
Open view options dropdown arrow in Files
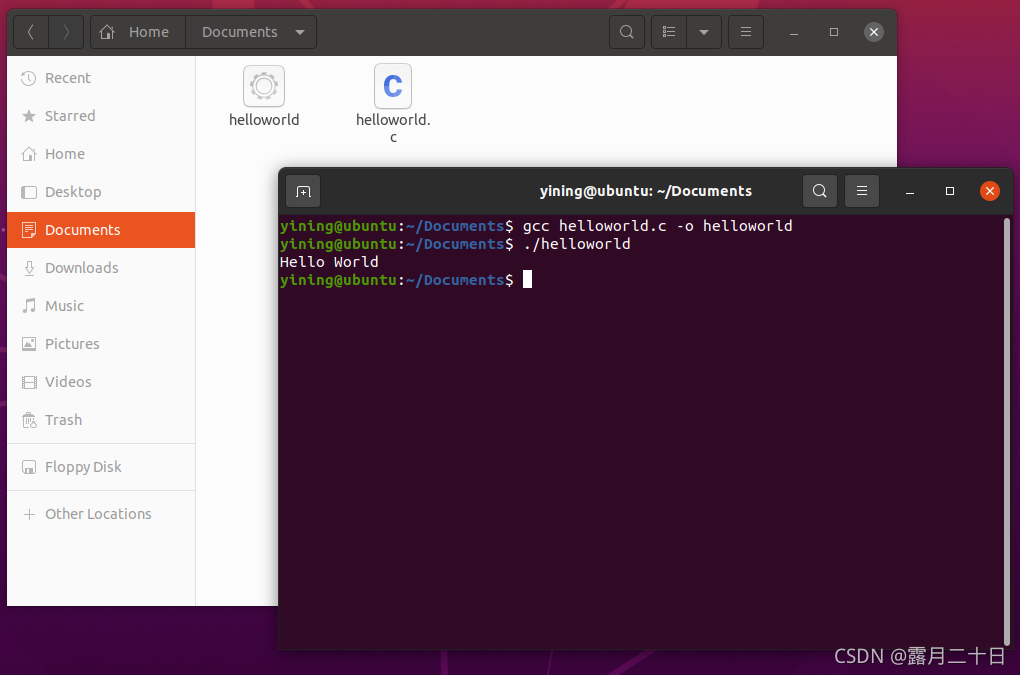tap(704, 32)
